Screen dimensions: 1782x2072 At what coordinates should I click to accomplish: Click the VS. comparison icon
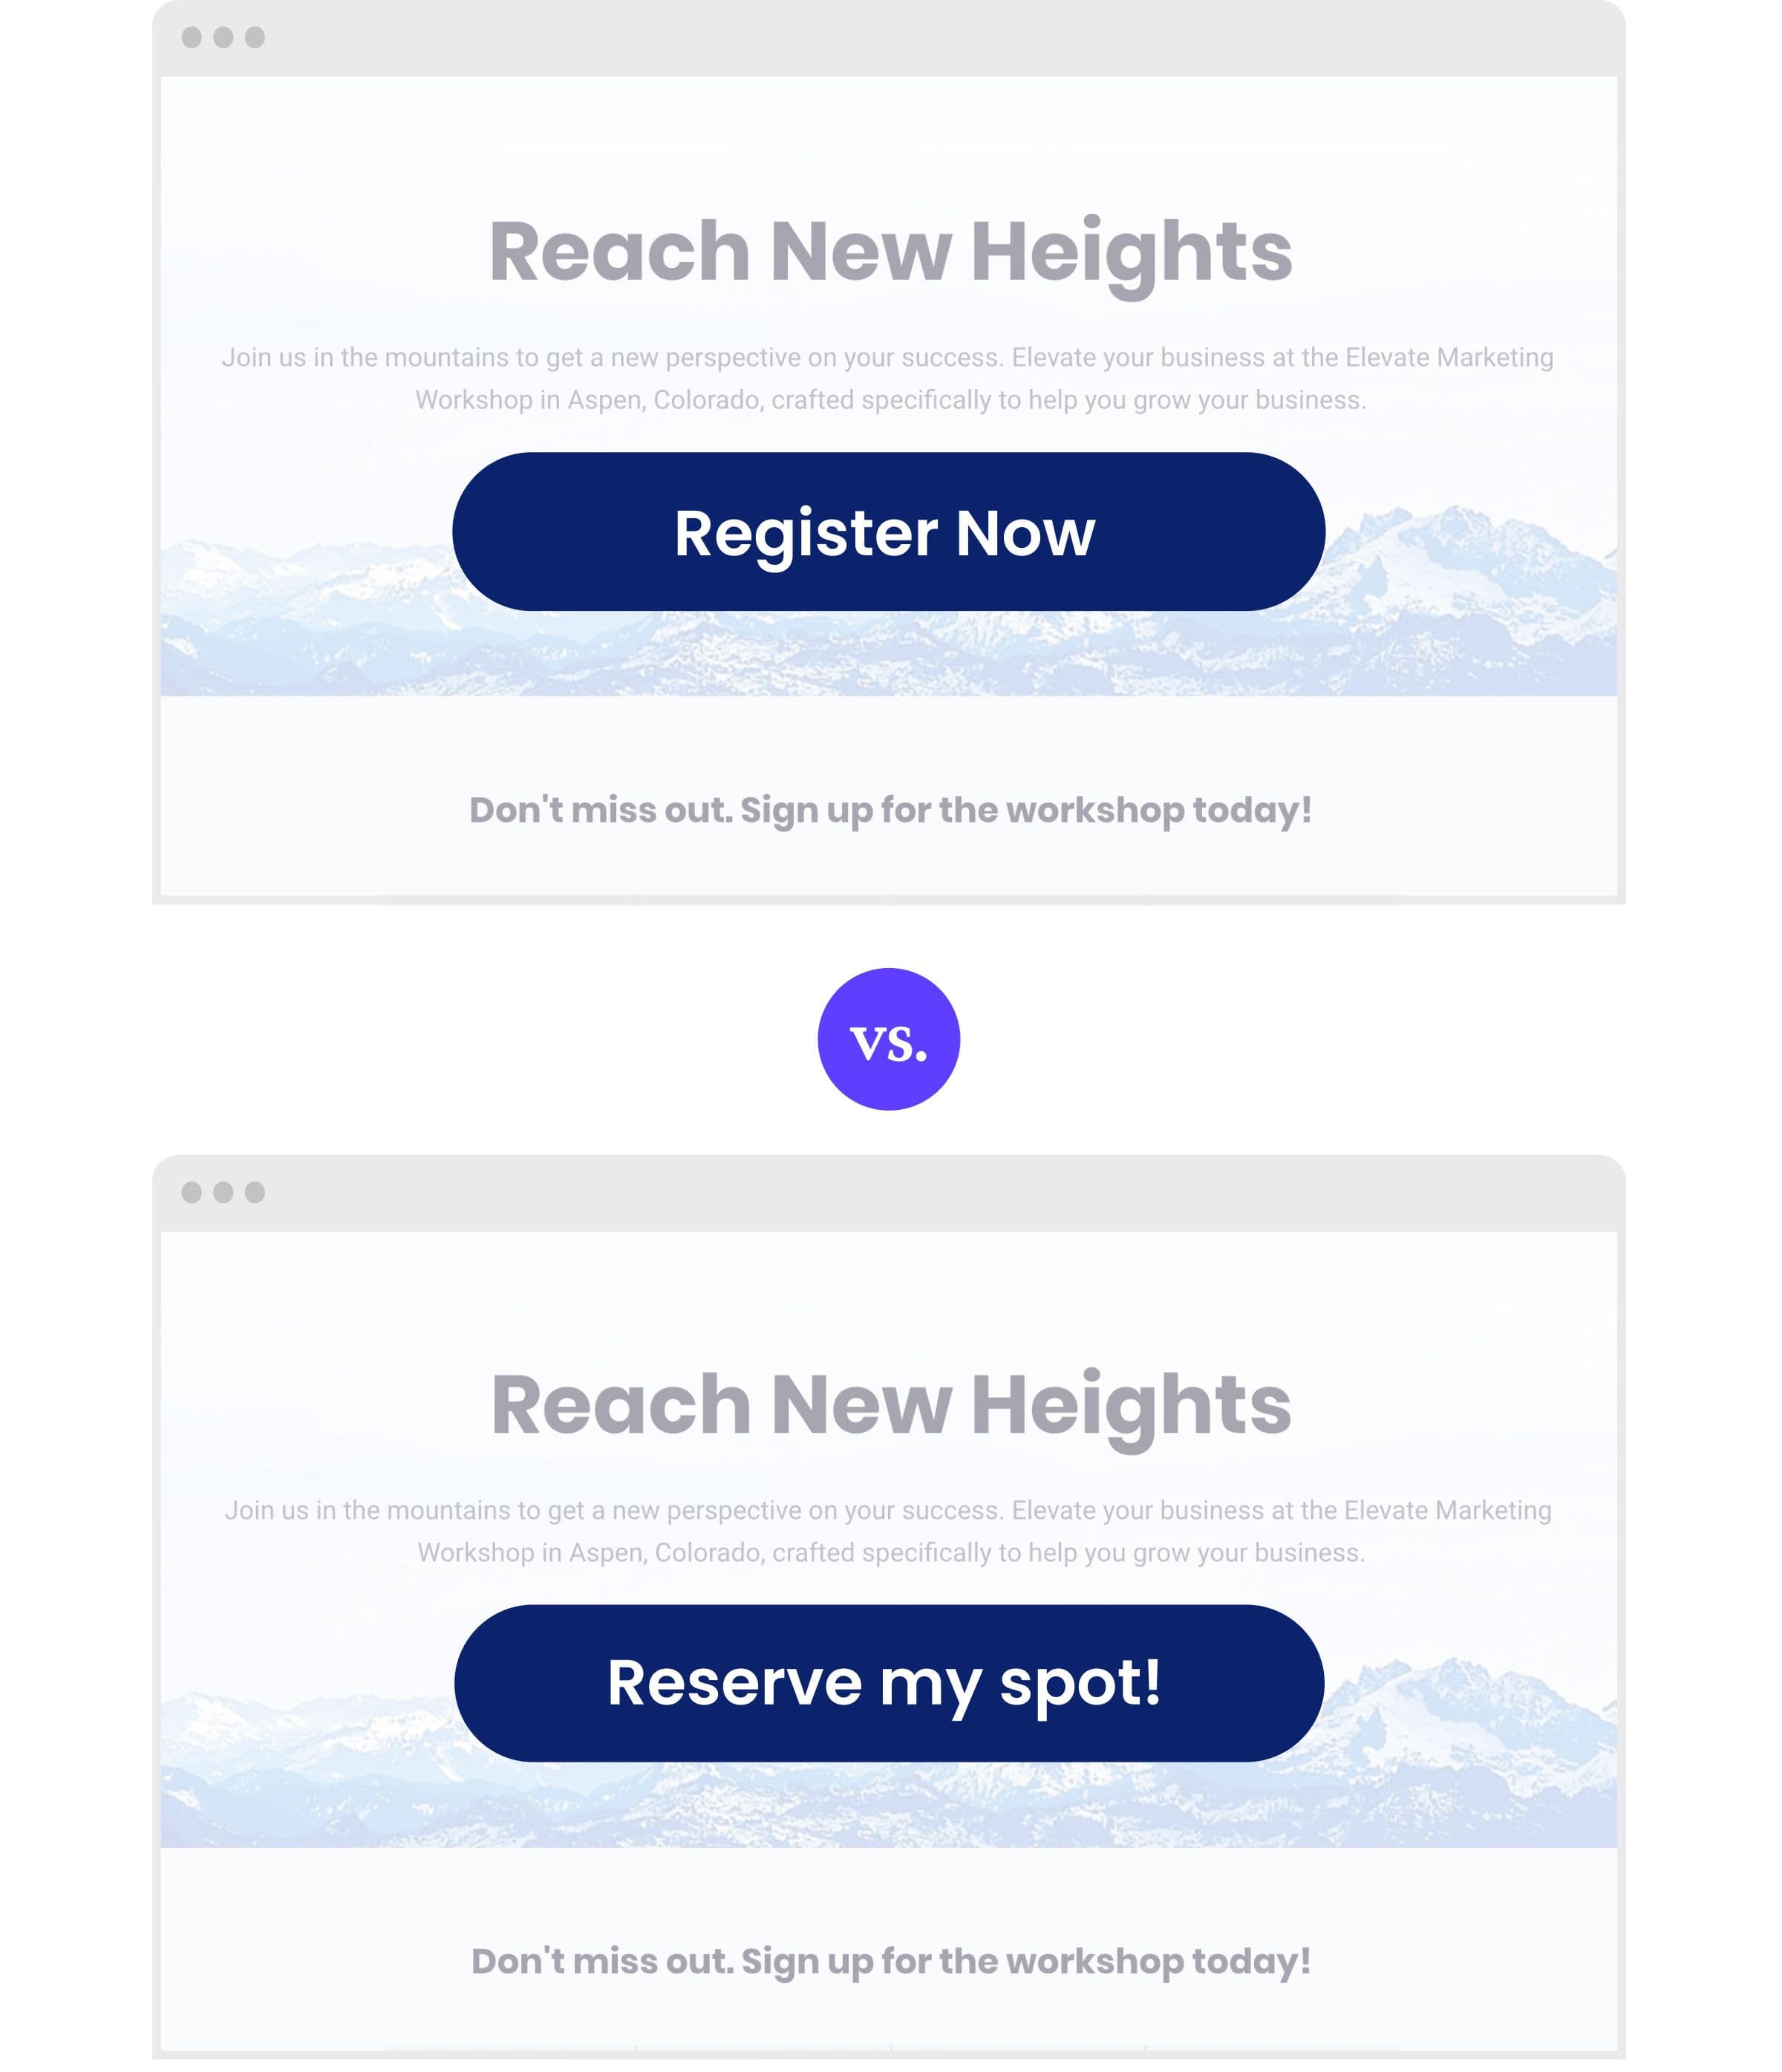(890, 1038)
